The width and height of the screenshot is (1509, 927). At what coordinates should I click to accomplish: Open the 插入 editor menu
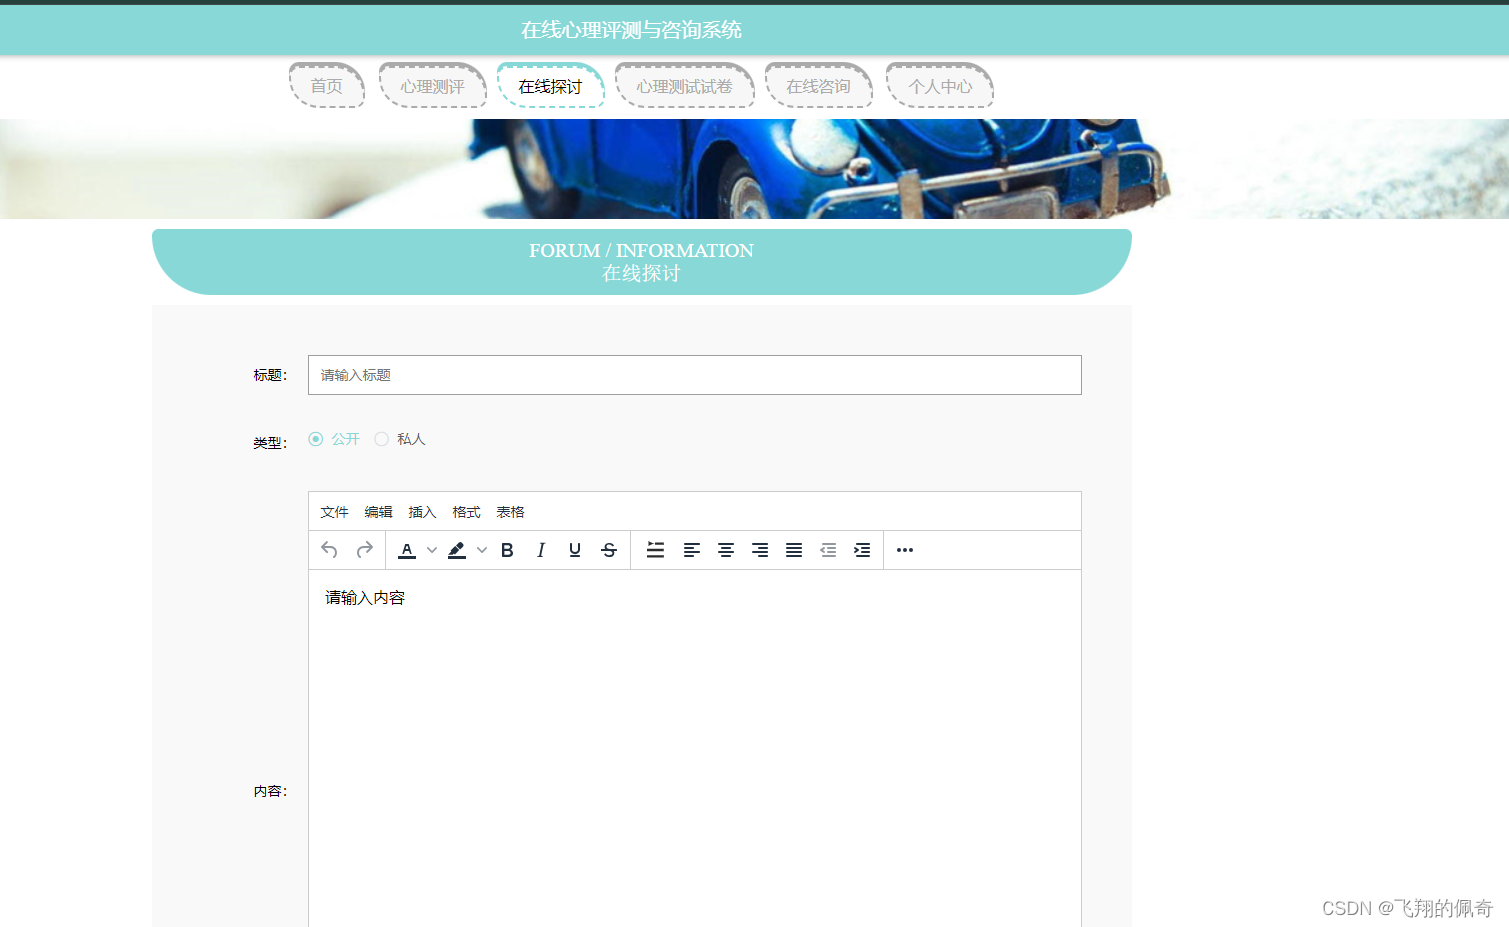click(x=422, y=512)
